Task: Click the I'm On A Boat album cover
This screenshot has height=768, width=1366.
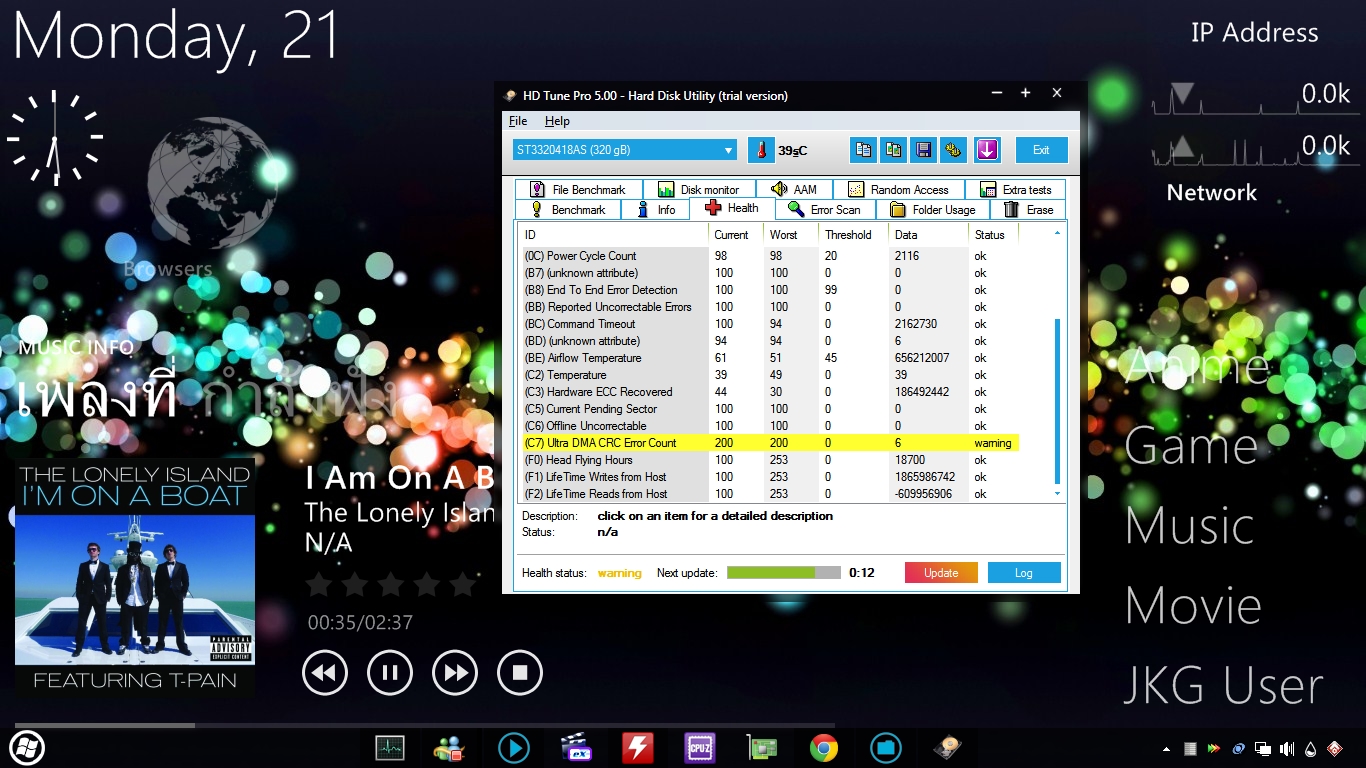Action: click(135, 577)
